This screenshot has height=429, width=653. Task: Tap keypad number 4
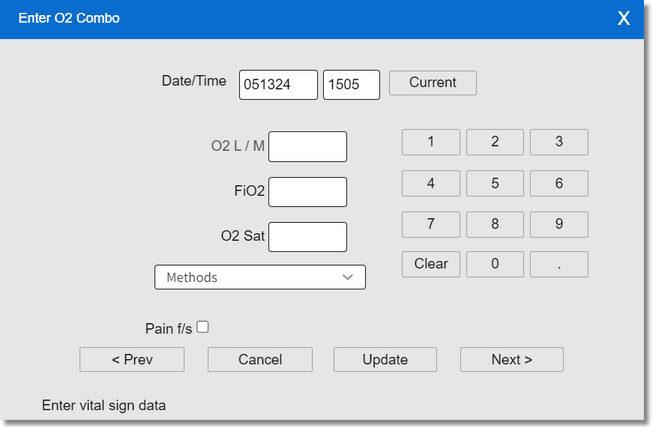coord(431,183)
